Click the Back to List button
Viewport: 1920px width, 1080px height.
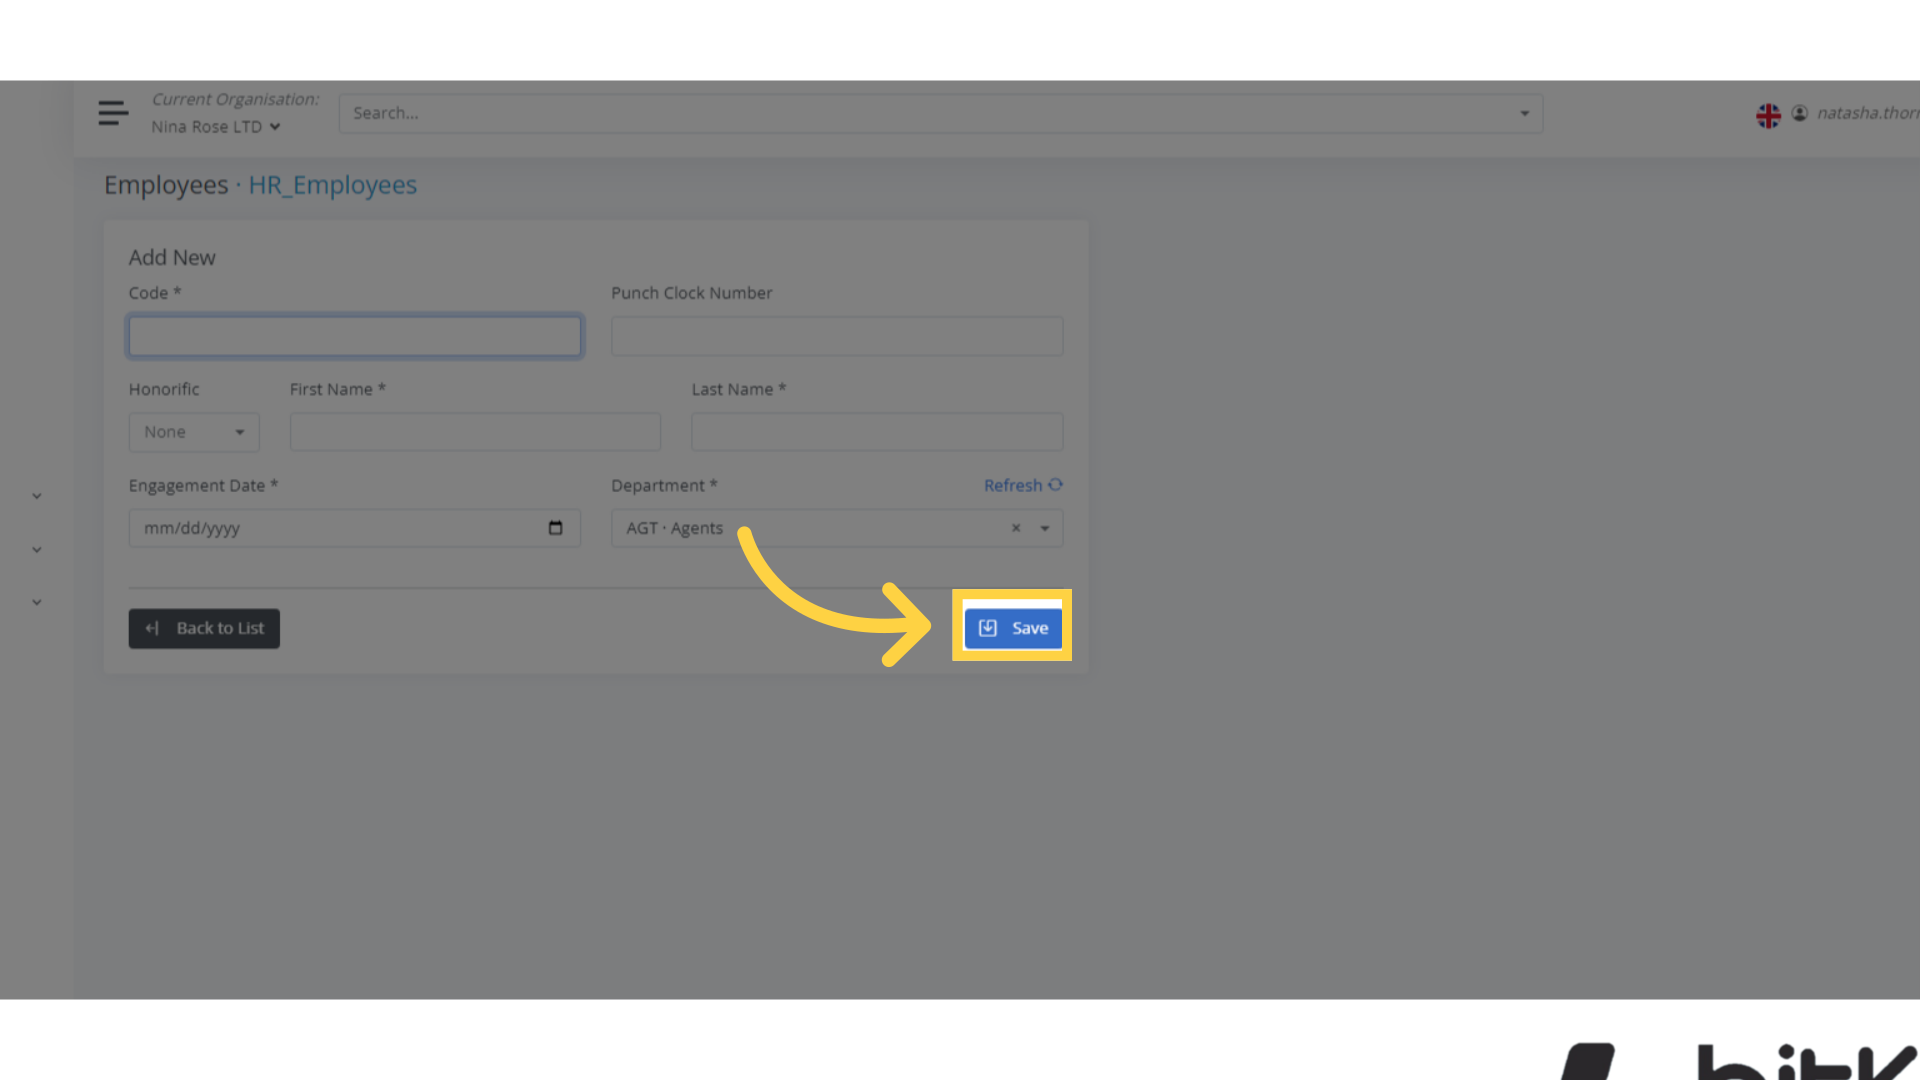(204, 628)
